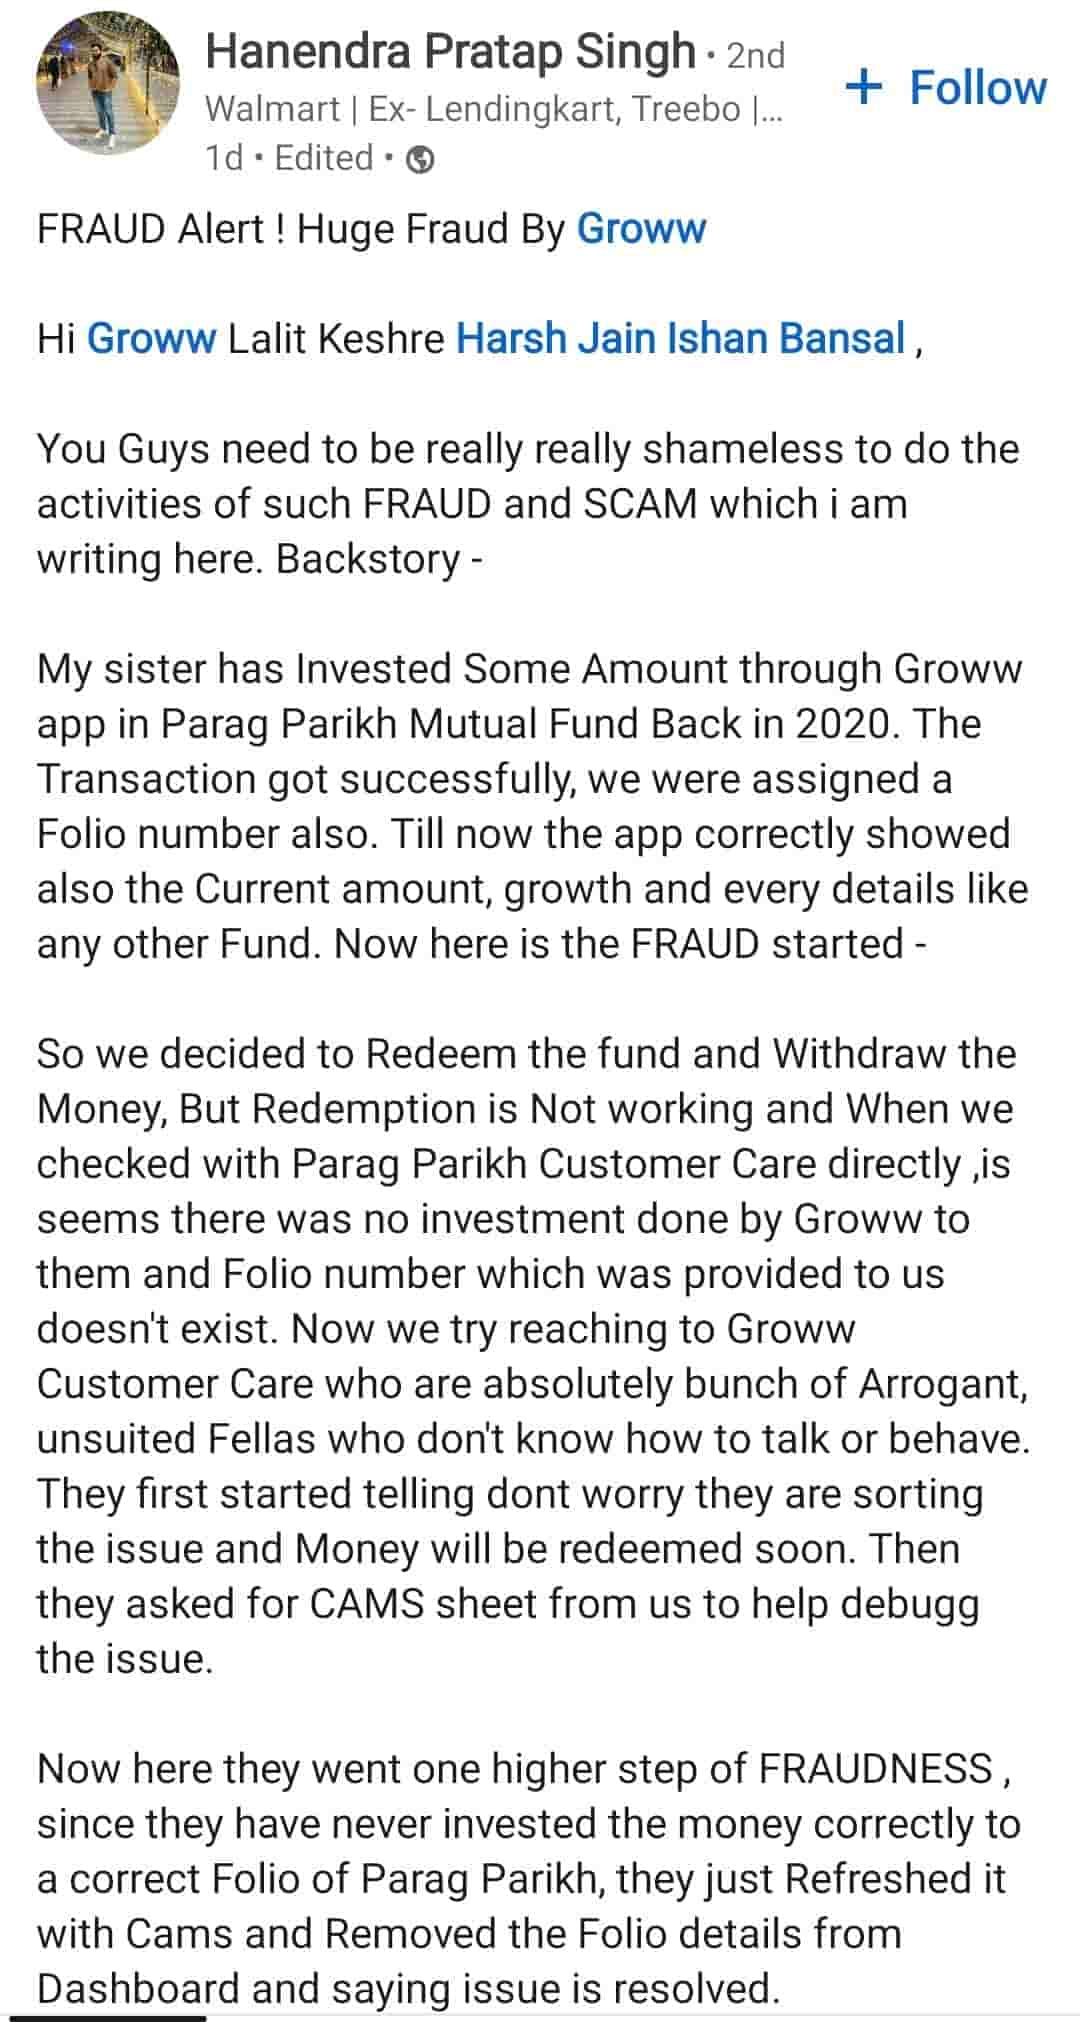Click the "My sister has Invested" paragraph
Image resolution: width=1080 pixels, height=2022 pixels.
[530, 806]
